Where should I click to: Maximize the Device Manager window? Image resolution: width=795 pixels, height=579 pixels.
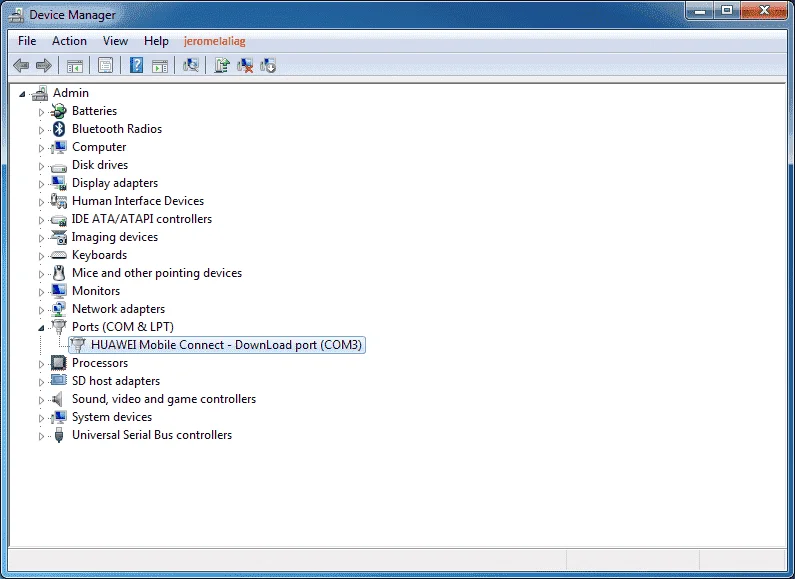point(727,11)
